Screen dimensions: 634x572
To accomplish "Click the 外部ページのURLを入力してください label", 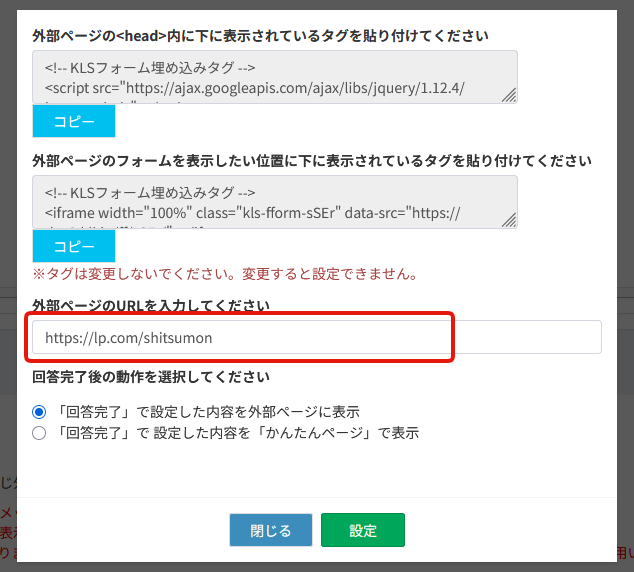I will [x=151, y=305].
